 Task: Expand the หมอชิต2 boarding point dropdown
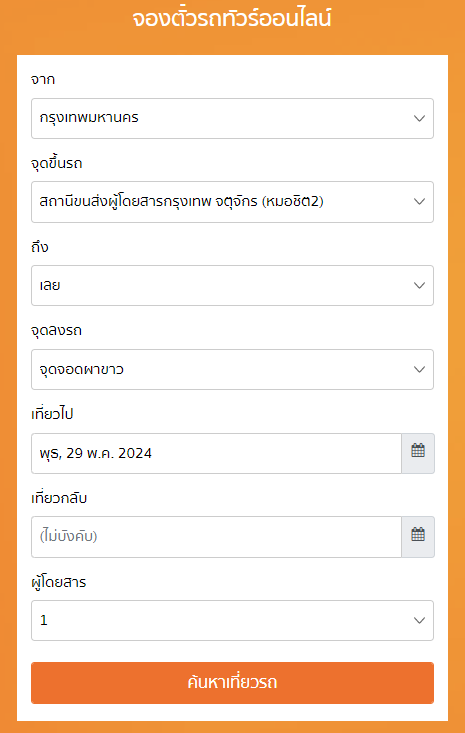(232, 202)
